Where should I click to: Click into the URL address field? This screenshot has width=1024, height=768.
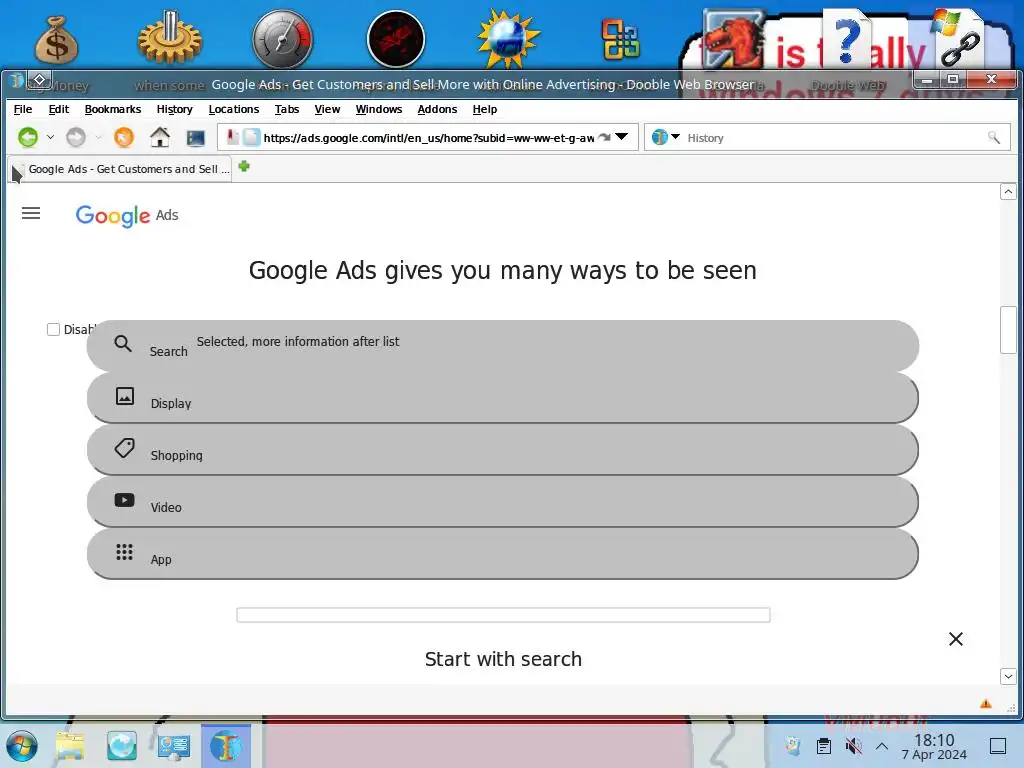click(428, 138)
